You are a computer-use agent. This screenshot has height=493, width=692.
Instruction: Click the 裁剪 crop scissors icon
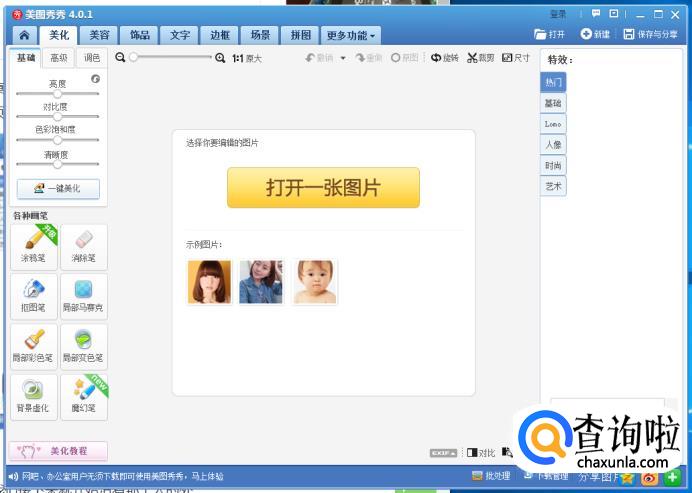pos(480,58)
